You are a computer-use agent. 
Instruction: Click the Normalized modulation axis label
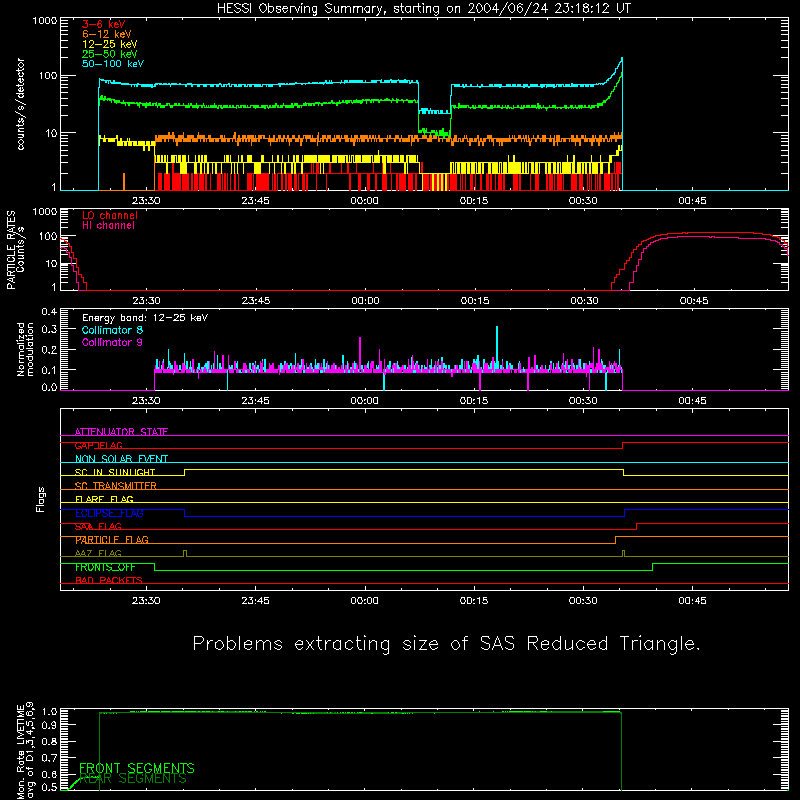point(25,349)
